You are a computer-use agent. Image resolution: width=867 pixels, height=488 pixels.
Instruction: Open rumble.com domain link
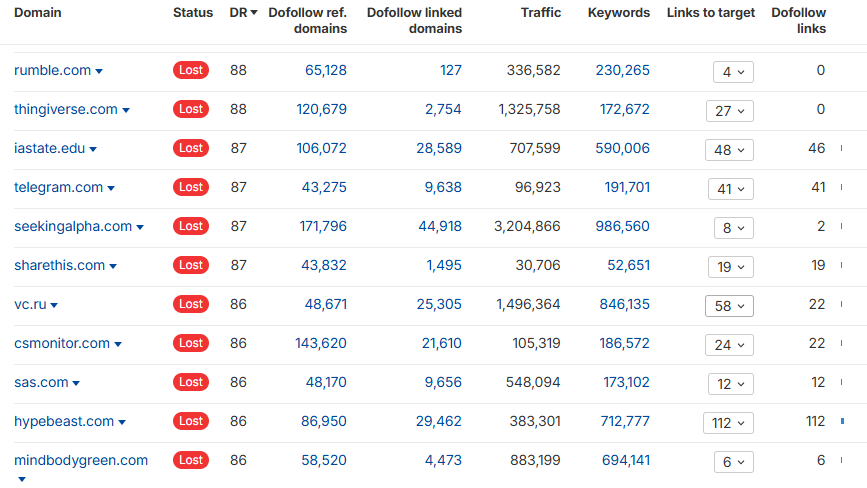coord(53,70)
